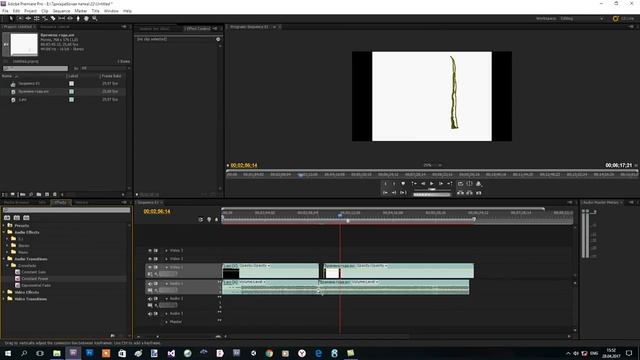
Task: Expand the Video Transitions folder
Action: (4, 299)
